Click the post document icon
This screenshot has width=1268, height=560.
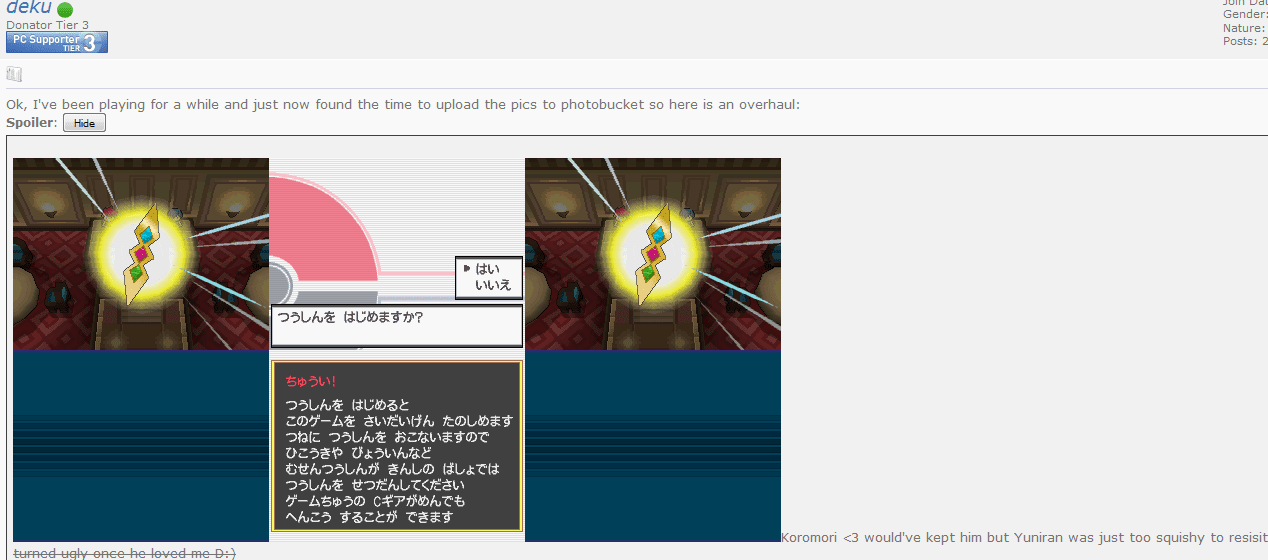click(x=14, y=74)
